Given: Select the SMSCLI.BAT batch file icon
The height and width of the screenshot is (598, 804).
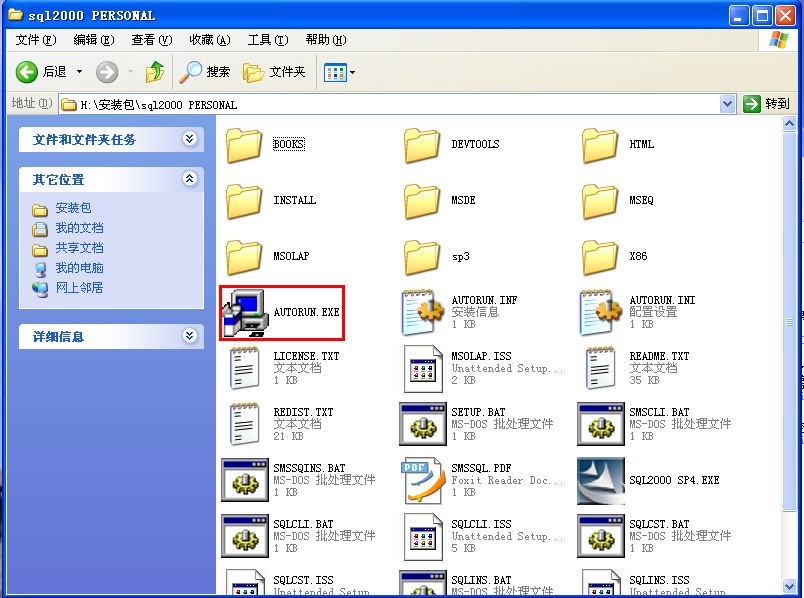Looking at the screenshot, I should (600, 424).
